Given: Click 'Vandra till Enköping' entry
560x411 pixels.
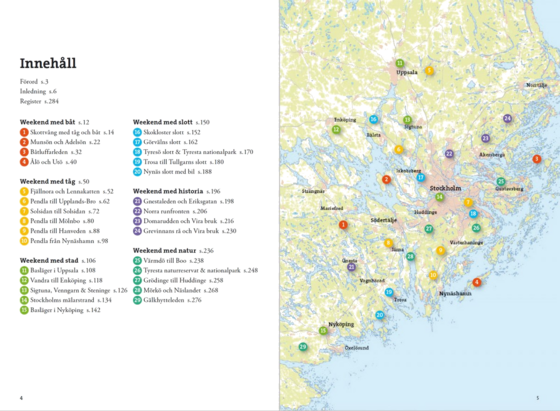Looking at the screenshot, I should point(61,280).
